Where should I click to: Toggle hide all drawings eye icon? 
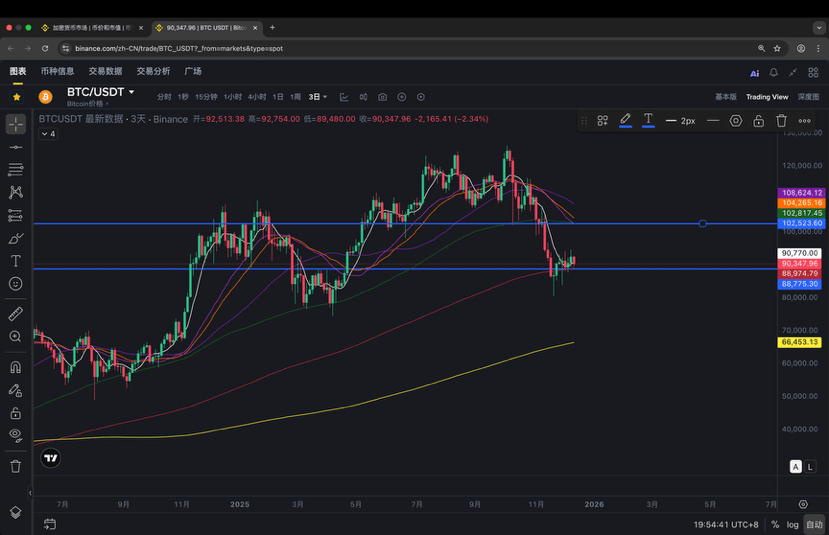(16, 435)
